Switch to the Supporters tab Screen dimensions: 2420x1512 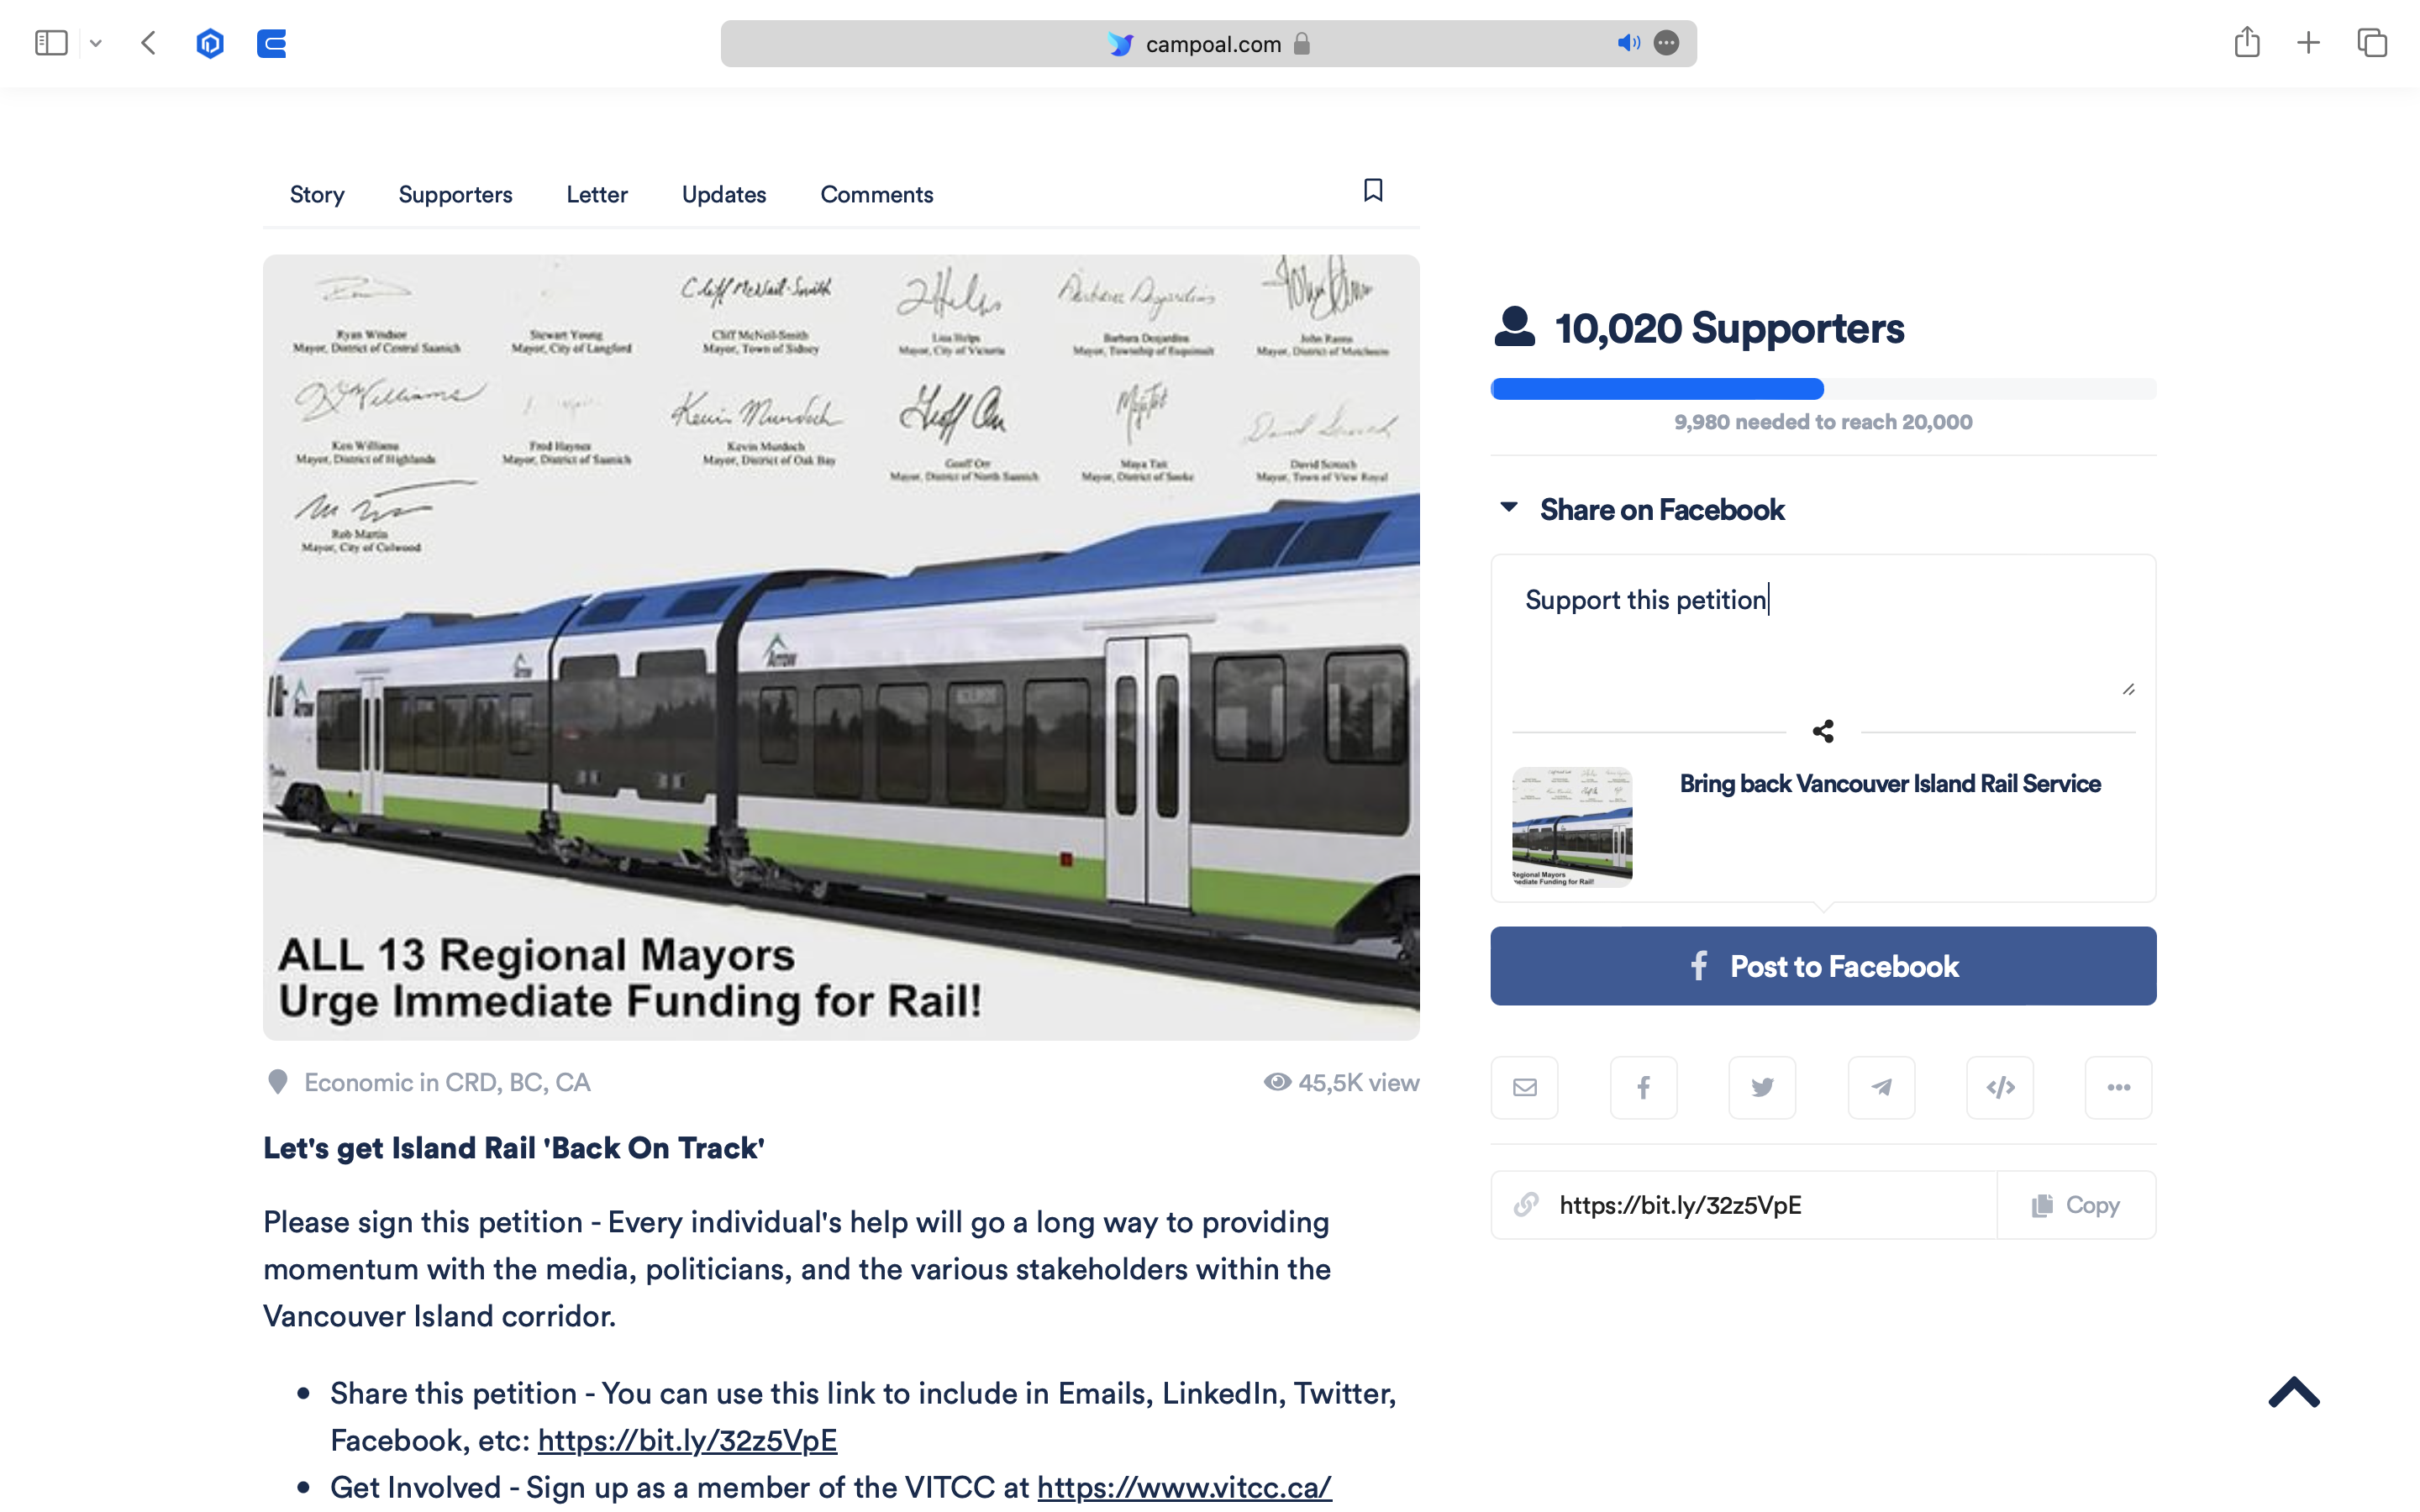click(x=455, y=194)
